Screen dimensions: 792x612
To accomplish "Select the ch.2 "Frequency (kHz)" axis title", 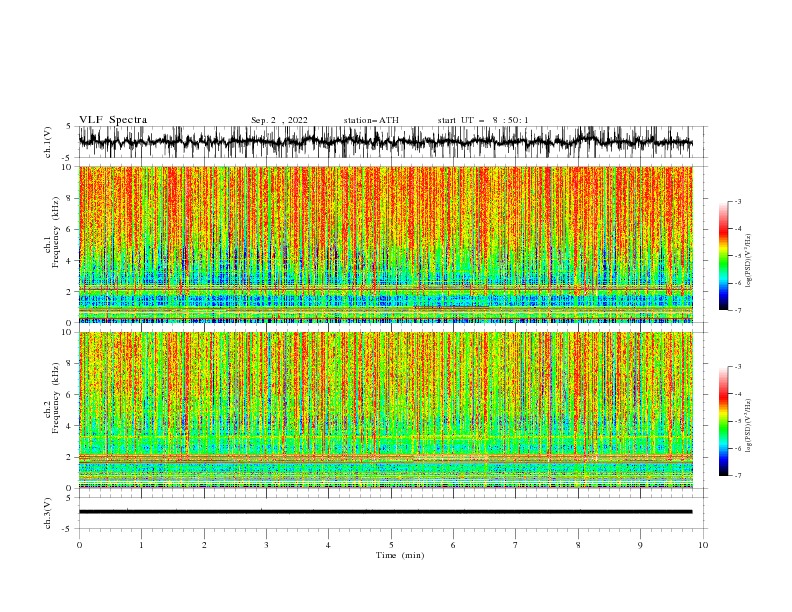I will tap(56, 397).
